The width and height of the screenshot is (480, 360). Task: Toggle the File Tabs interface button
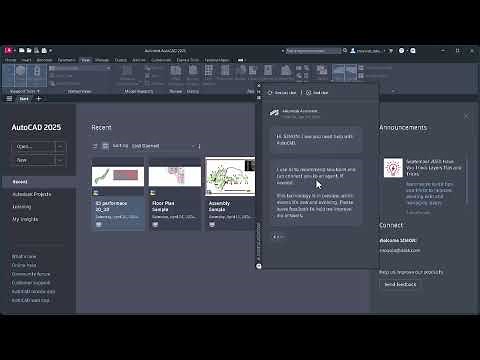[x=339, y=73]
